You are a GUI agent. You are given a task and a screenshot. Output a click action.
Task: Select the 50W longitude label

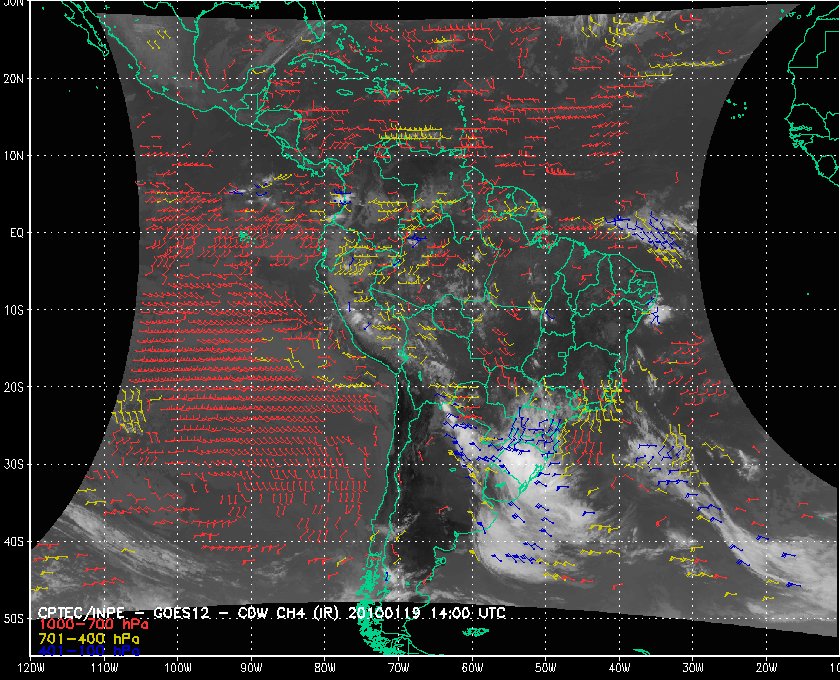point(545,668)
